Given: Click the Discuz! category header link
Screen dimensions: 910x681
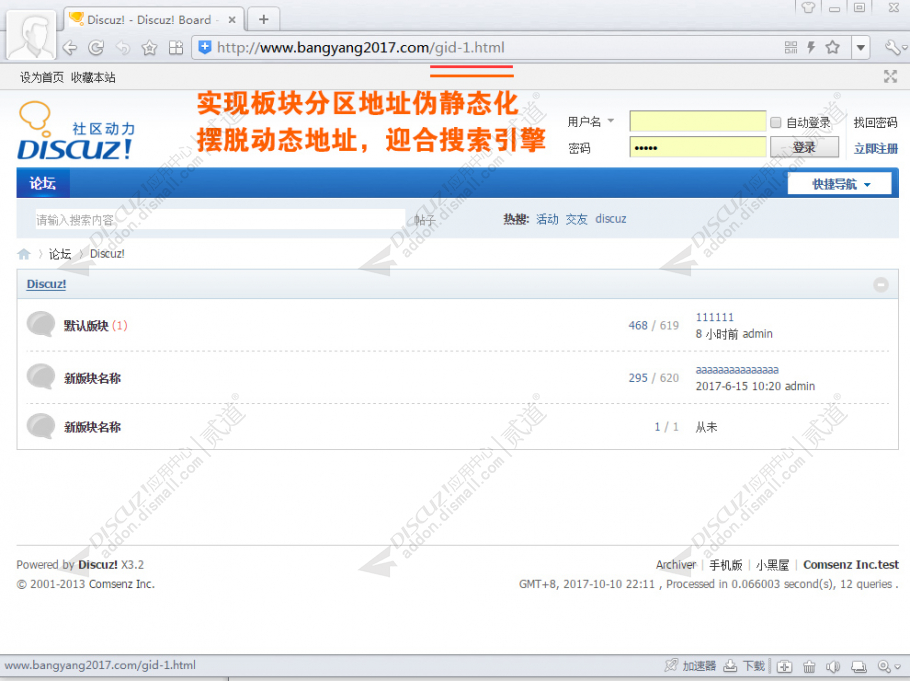Looking at the screenshot, I should [x=46, y=284].
